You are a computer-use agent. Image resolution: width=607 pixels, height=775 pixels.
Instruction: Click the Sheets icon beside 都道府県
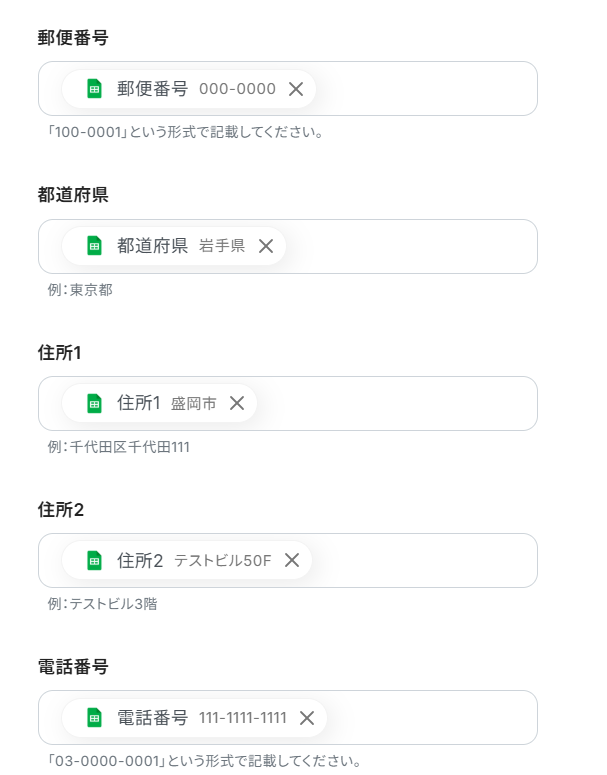click(95, 246)
